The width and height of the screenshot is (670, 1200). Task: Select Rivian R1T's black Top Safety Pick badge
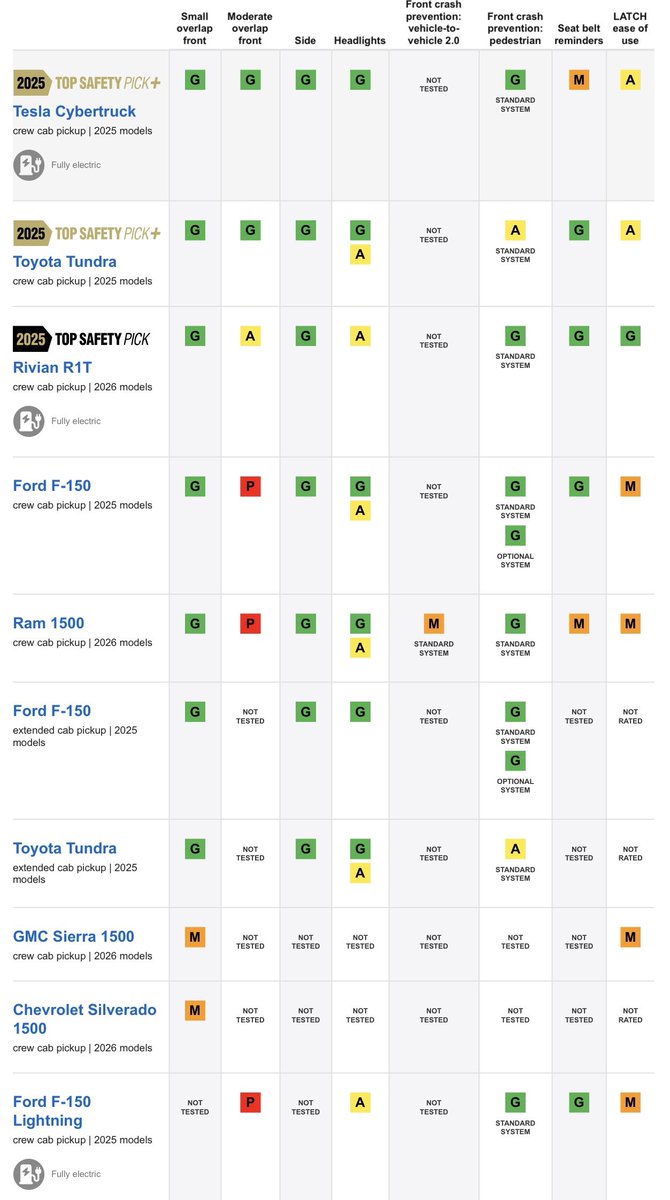click(81, 338)
